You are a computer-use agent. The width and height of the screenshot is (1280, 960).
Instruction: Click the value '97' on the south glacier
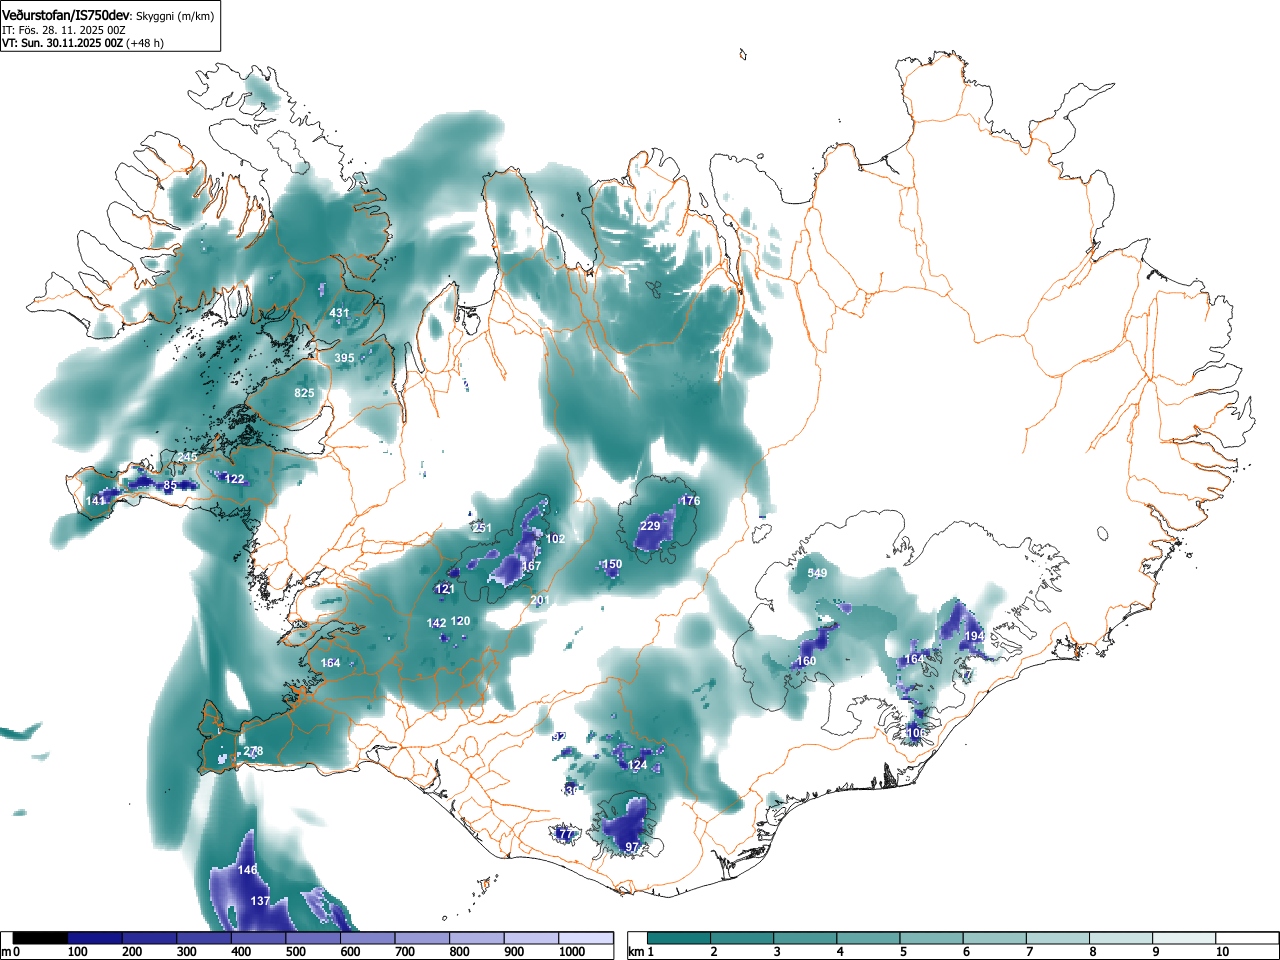631,847
